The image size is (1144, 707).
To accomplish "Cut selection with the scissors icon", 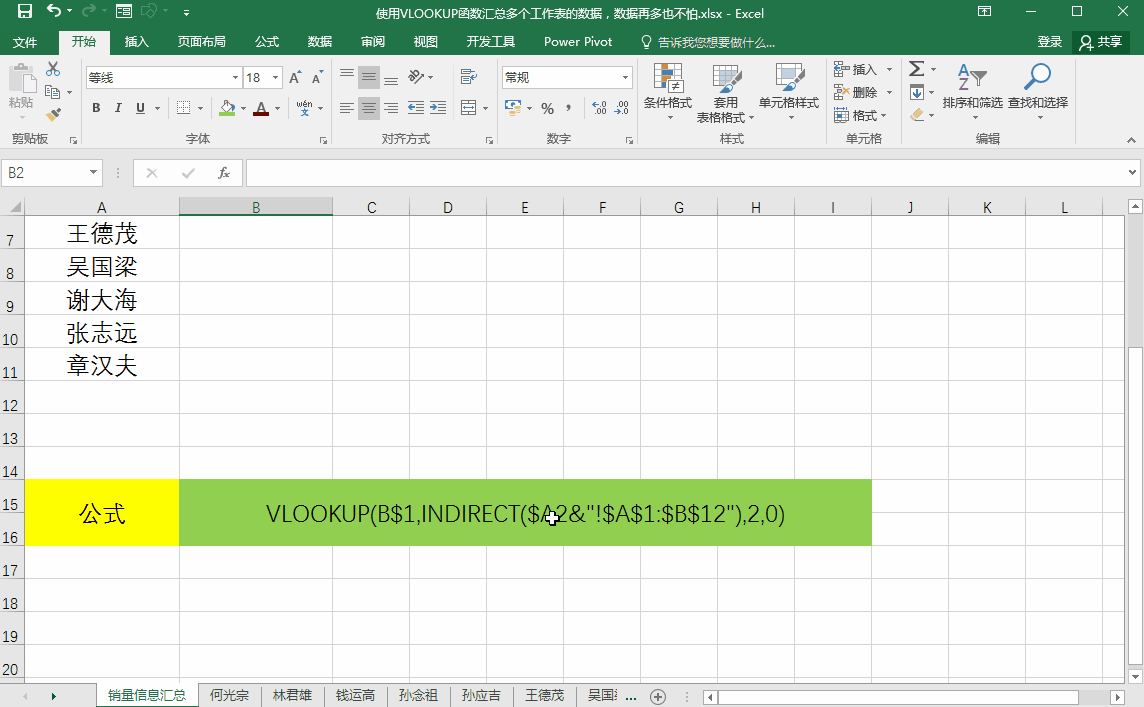I will click(53, 69).
